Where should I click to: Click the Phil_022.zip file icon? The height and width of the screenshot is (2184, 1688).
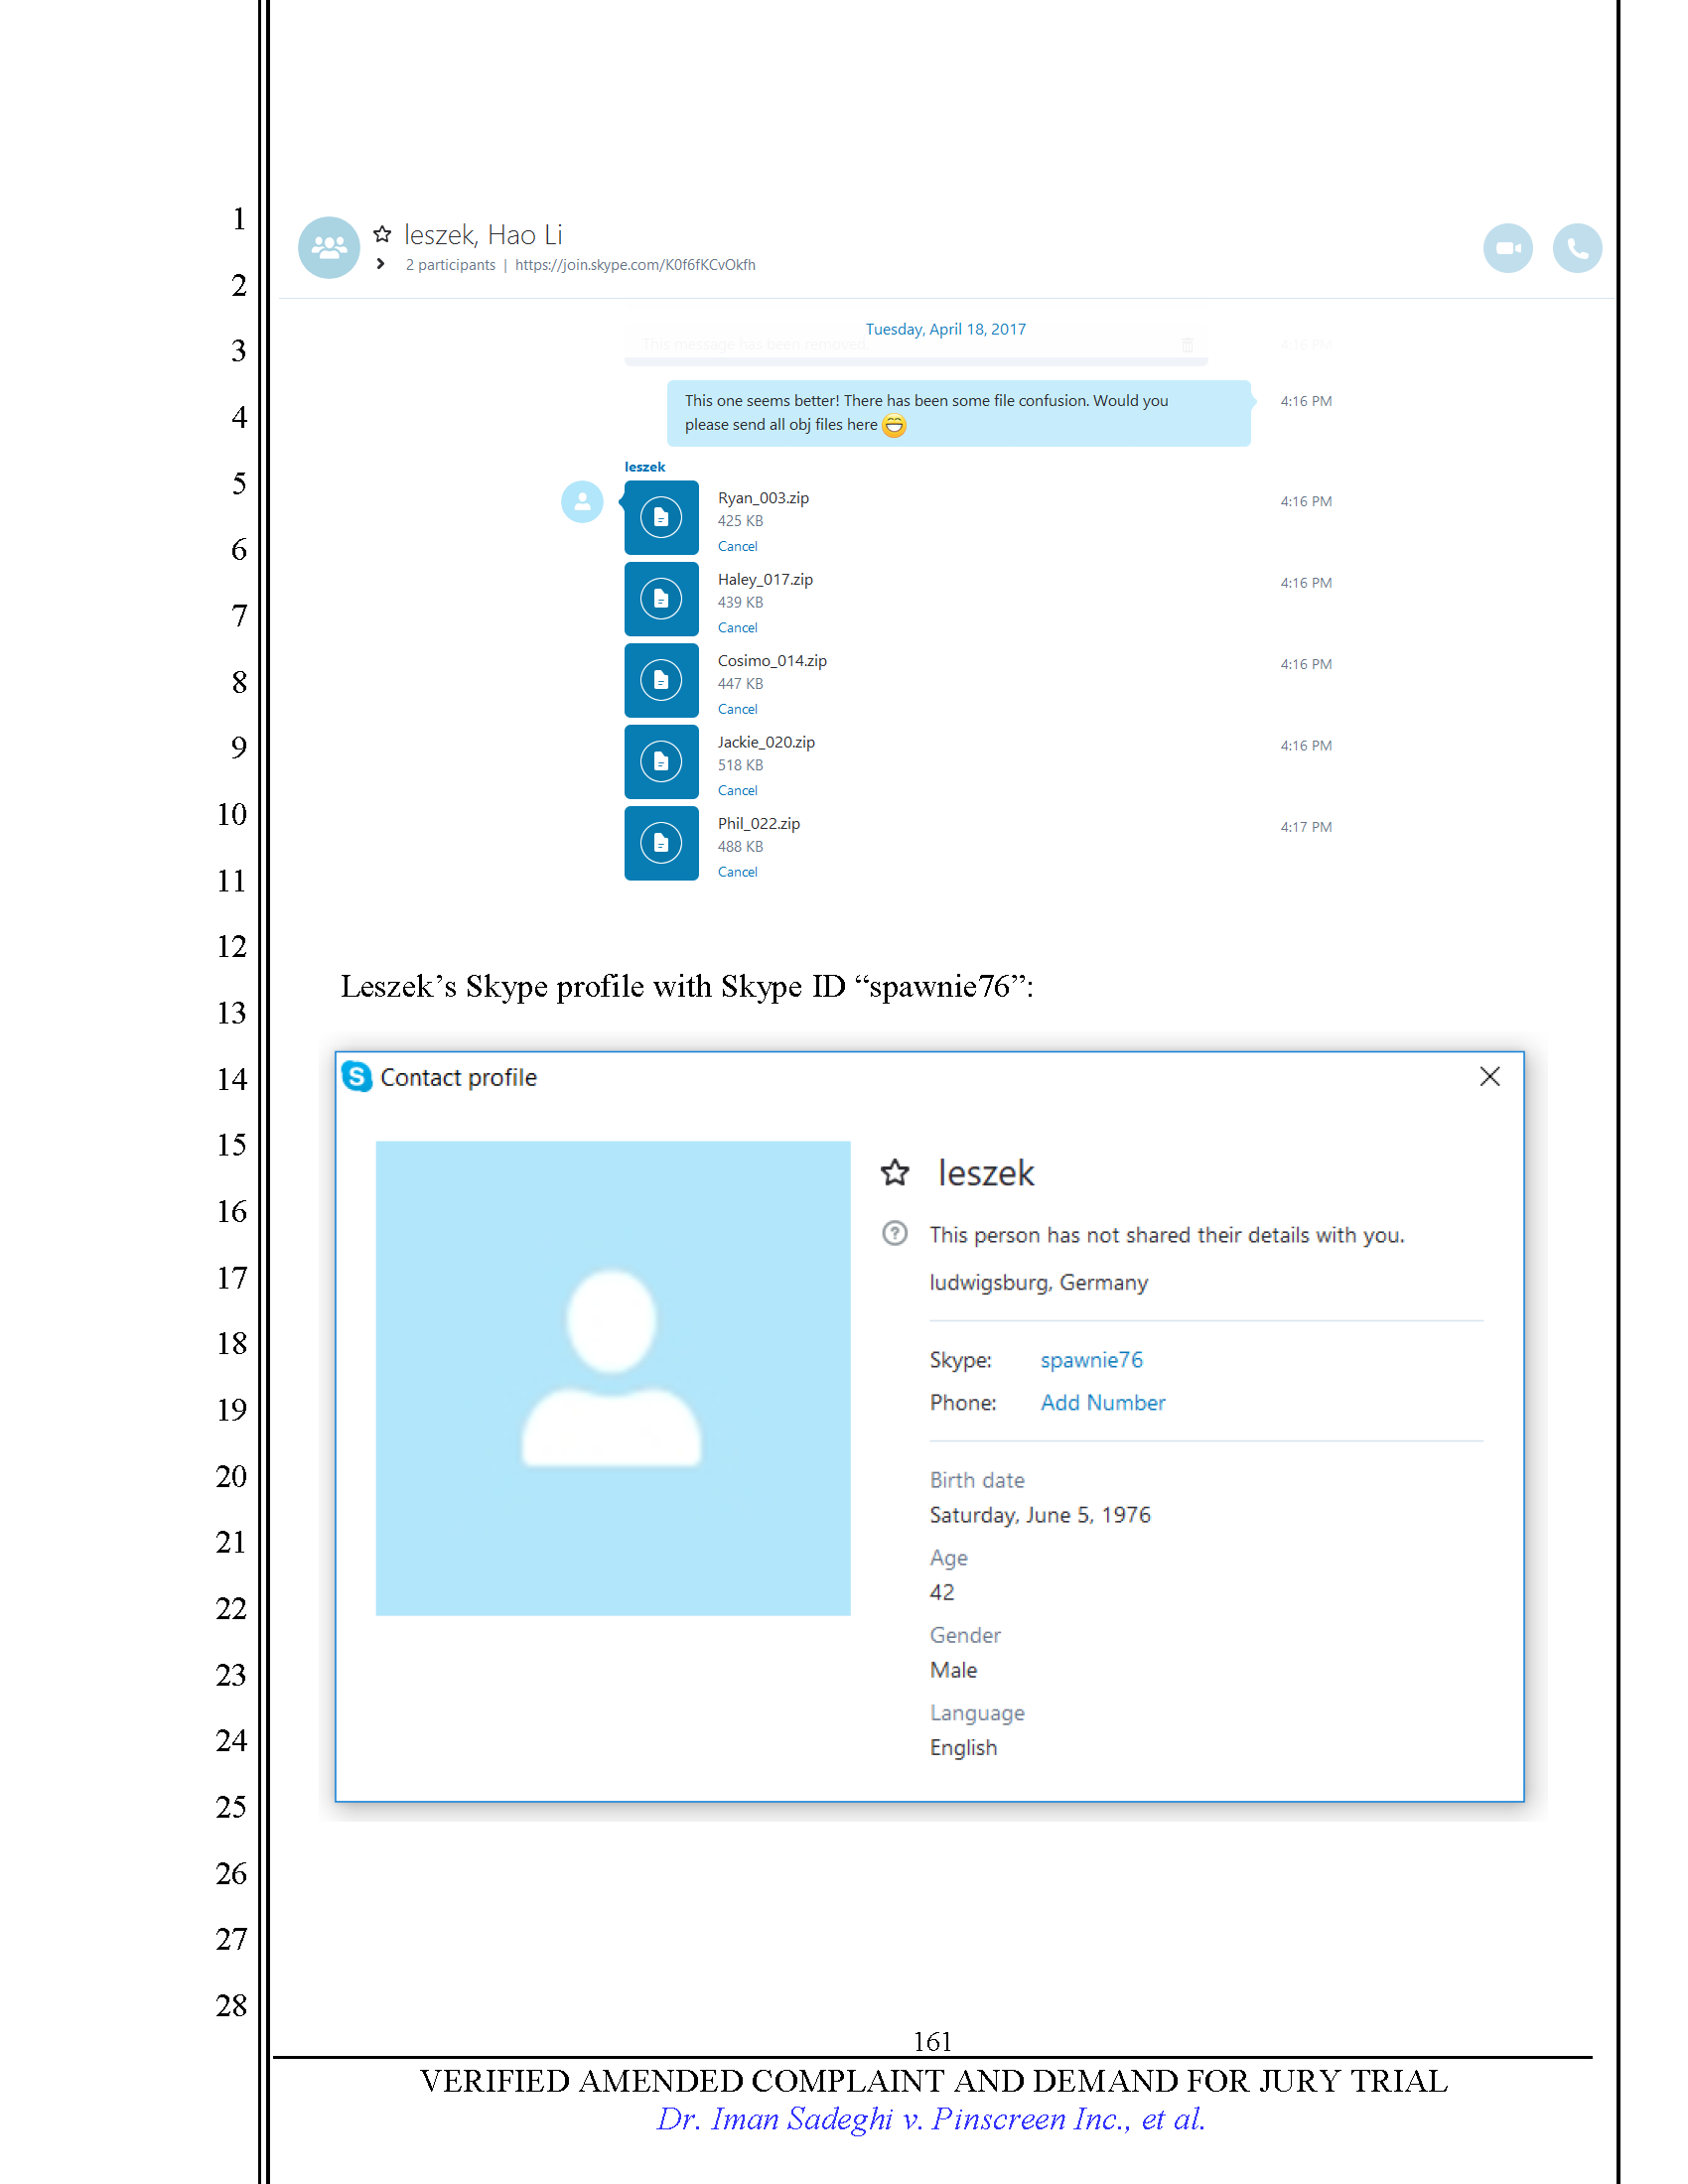pyautogui.click(x=661, y=843)
